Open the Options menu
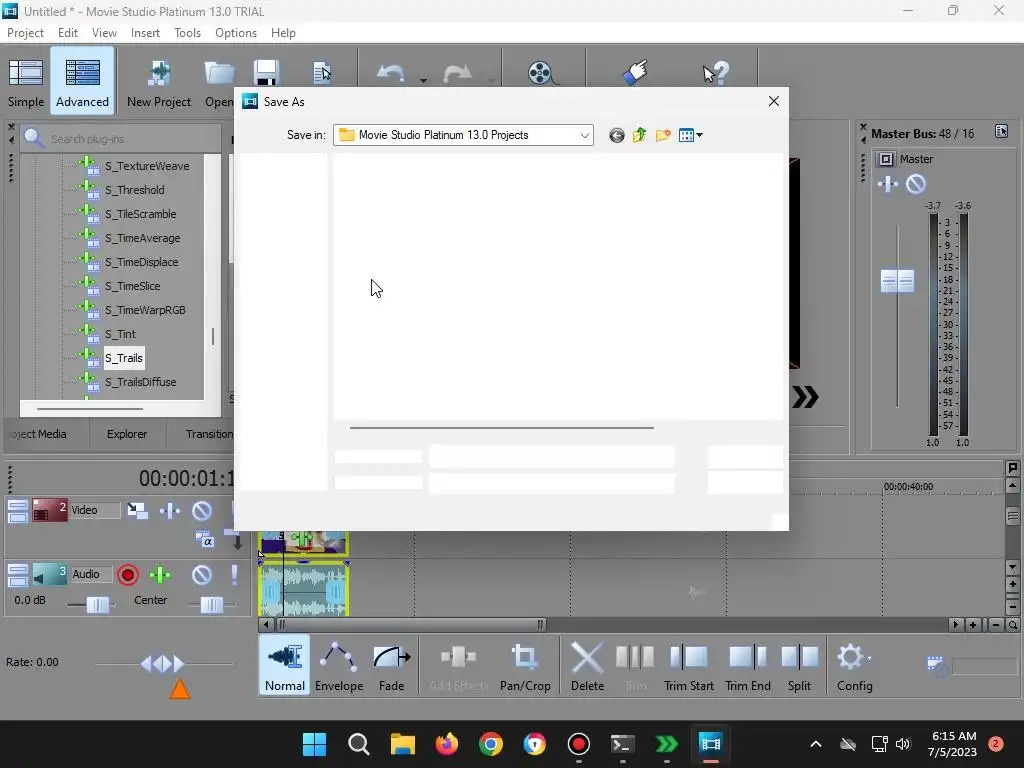This screenshot has width=1024, height=768. [x=236, y=33]
